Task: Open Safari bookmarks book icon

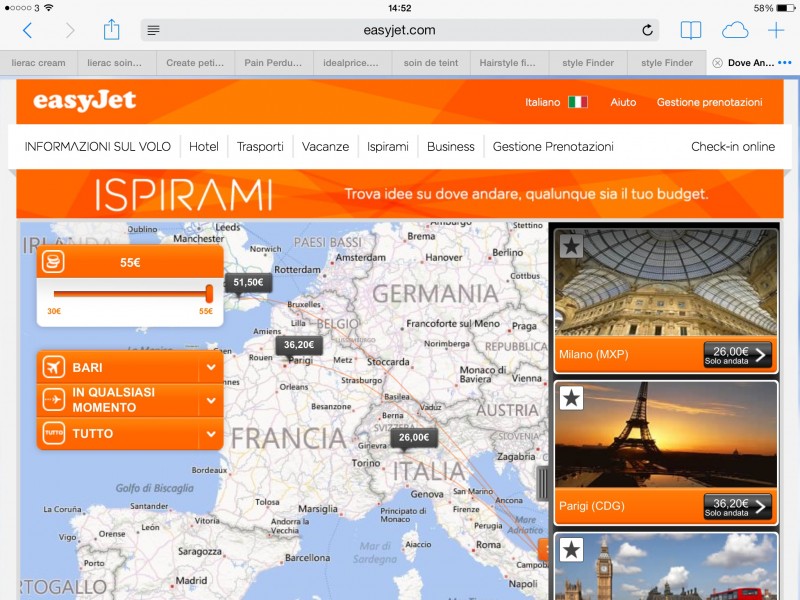Action: point(691,30)
